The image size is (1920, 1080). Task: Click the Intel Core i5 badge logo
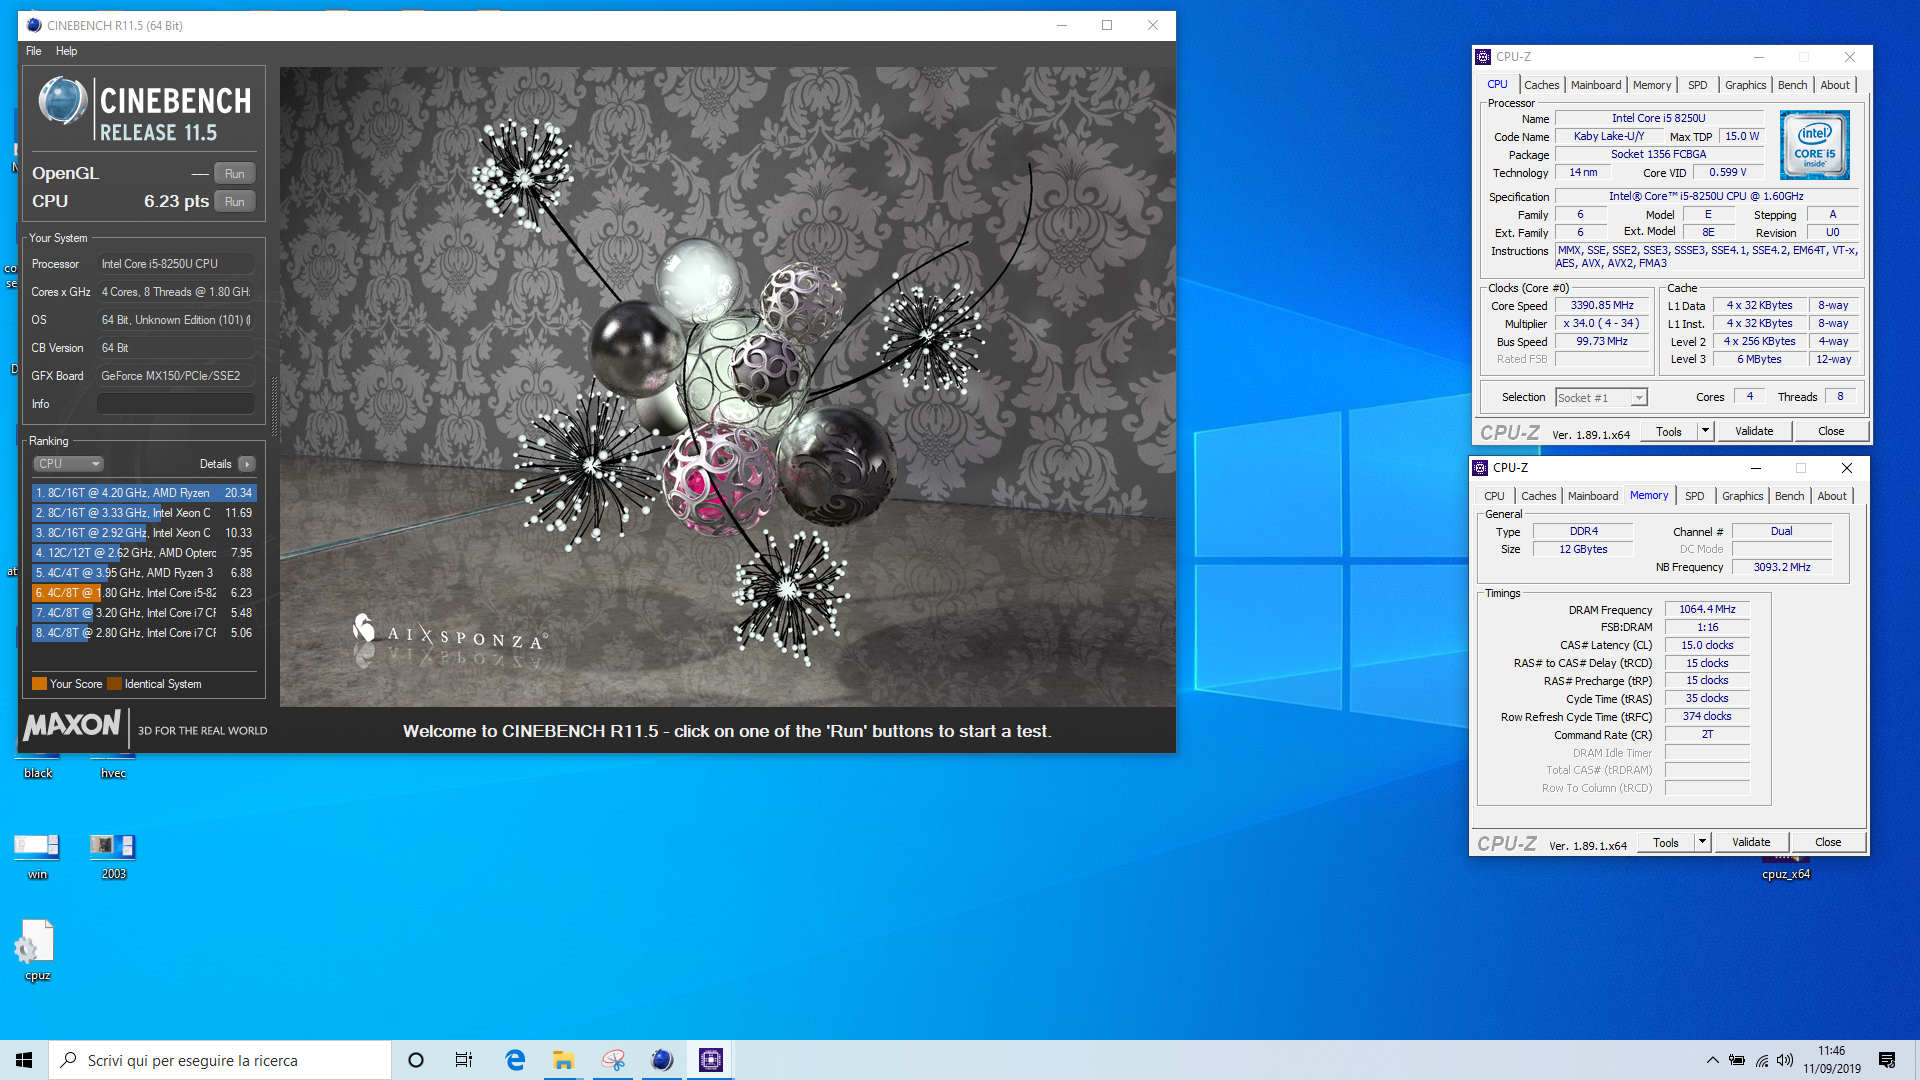[1815, 145]
